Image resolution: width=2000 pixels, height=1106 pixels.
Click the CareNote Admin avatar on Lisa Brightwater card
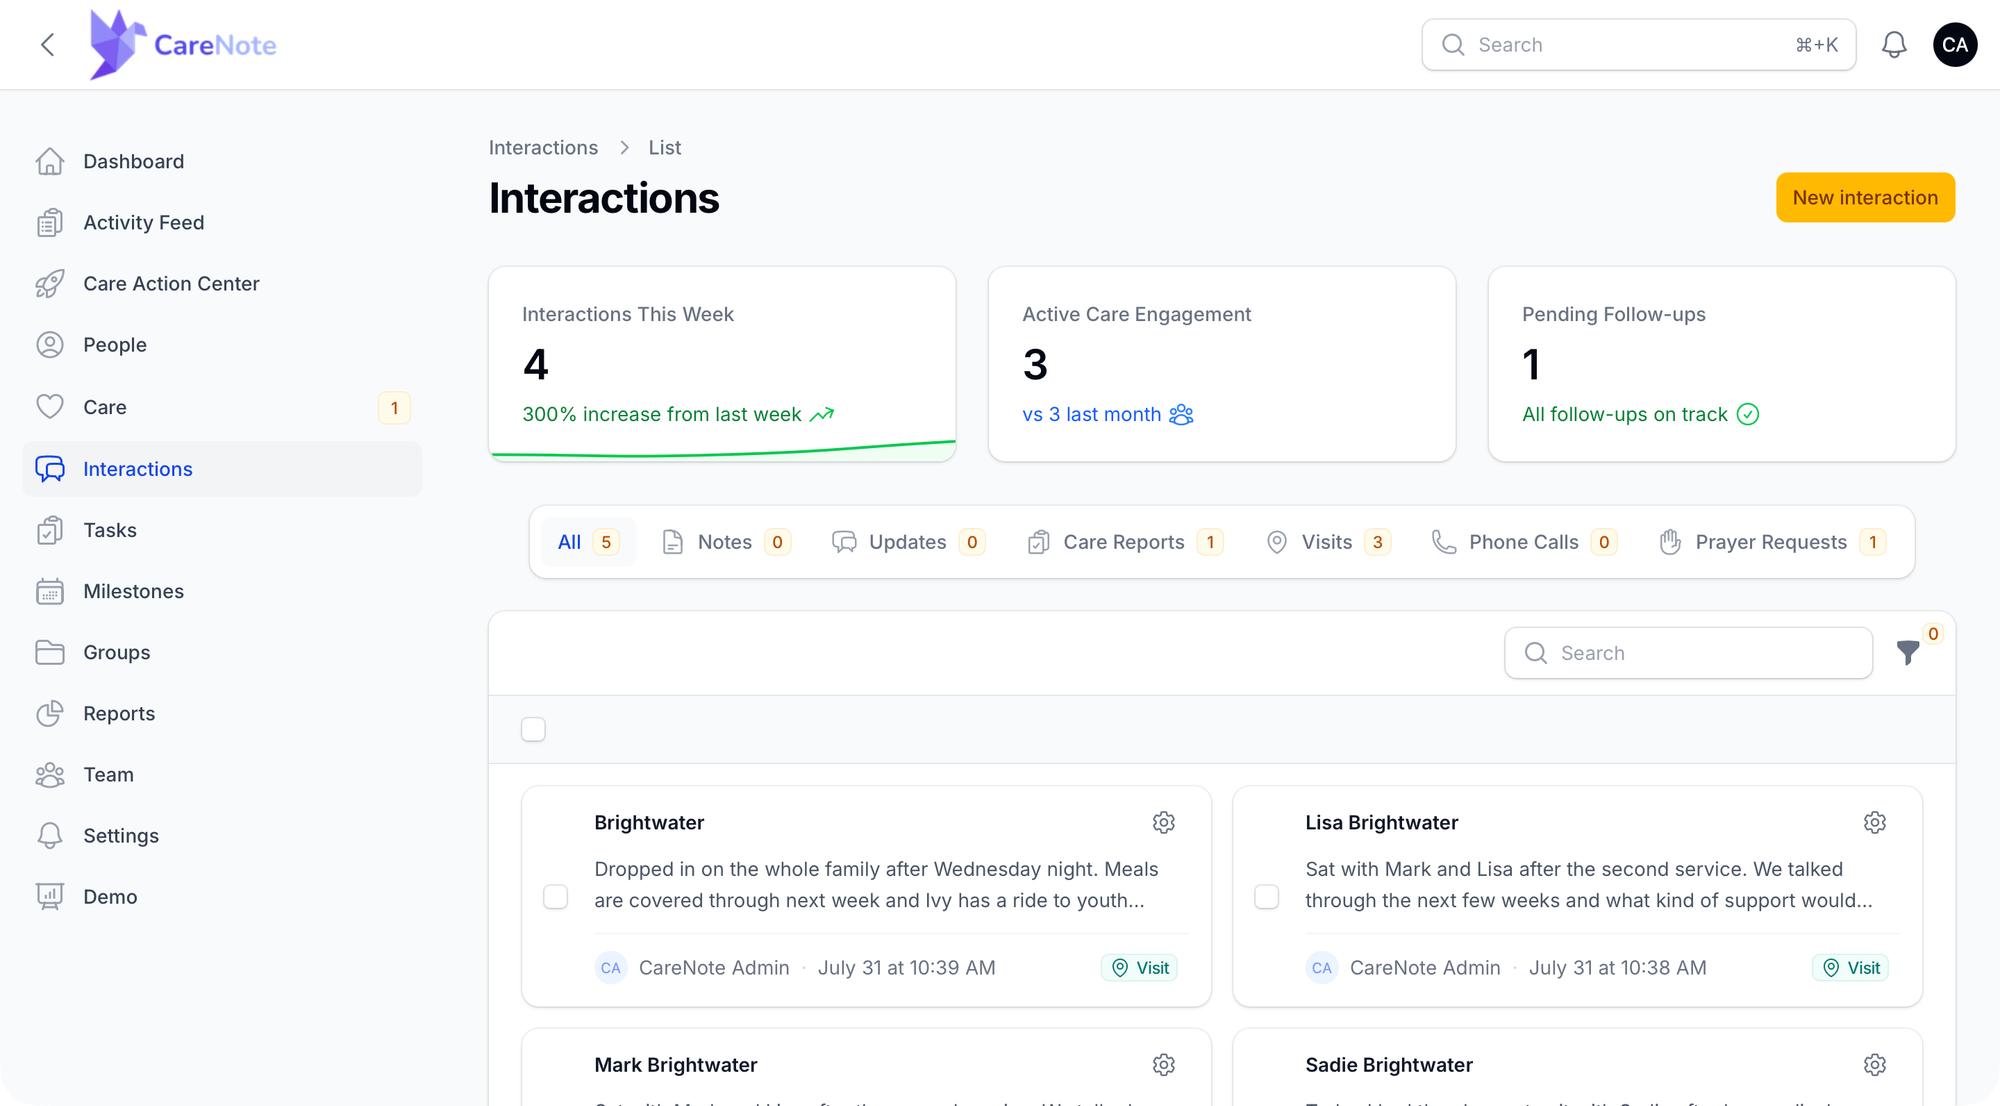[x=1321, y=968]
